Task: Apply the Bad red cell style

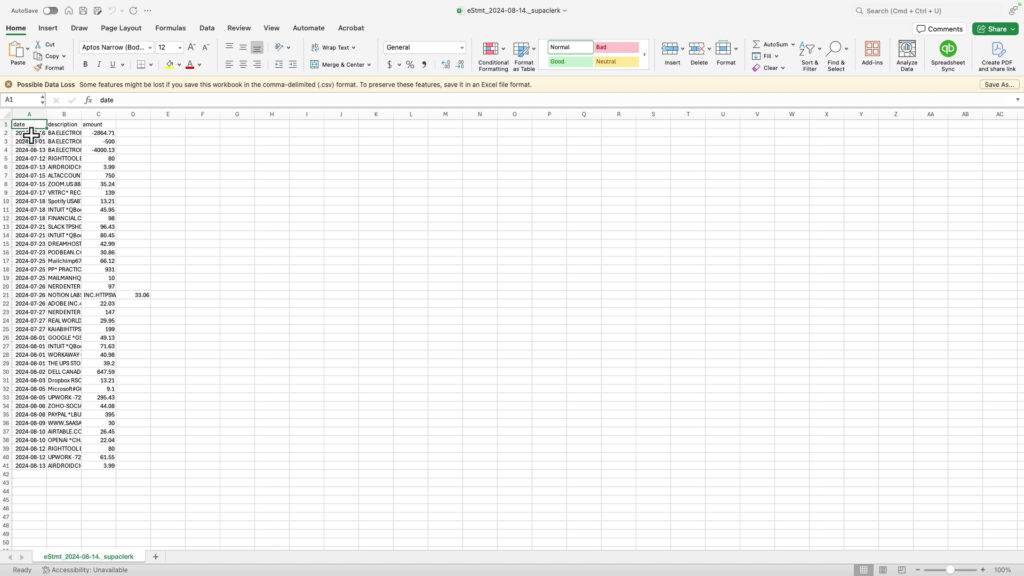Action: click(617, 45)
